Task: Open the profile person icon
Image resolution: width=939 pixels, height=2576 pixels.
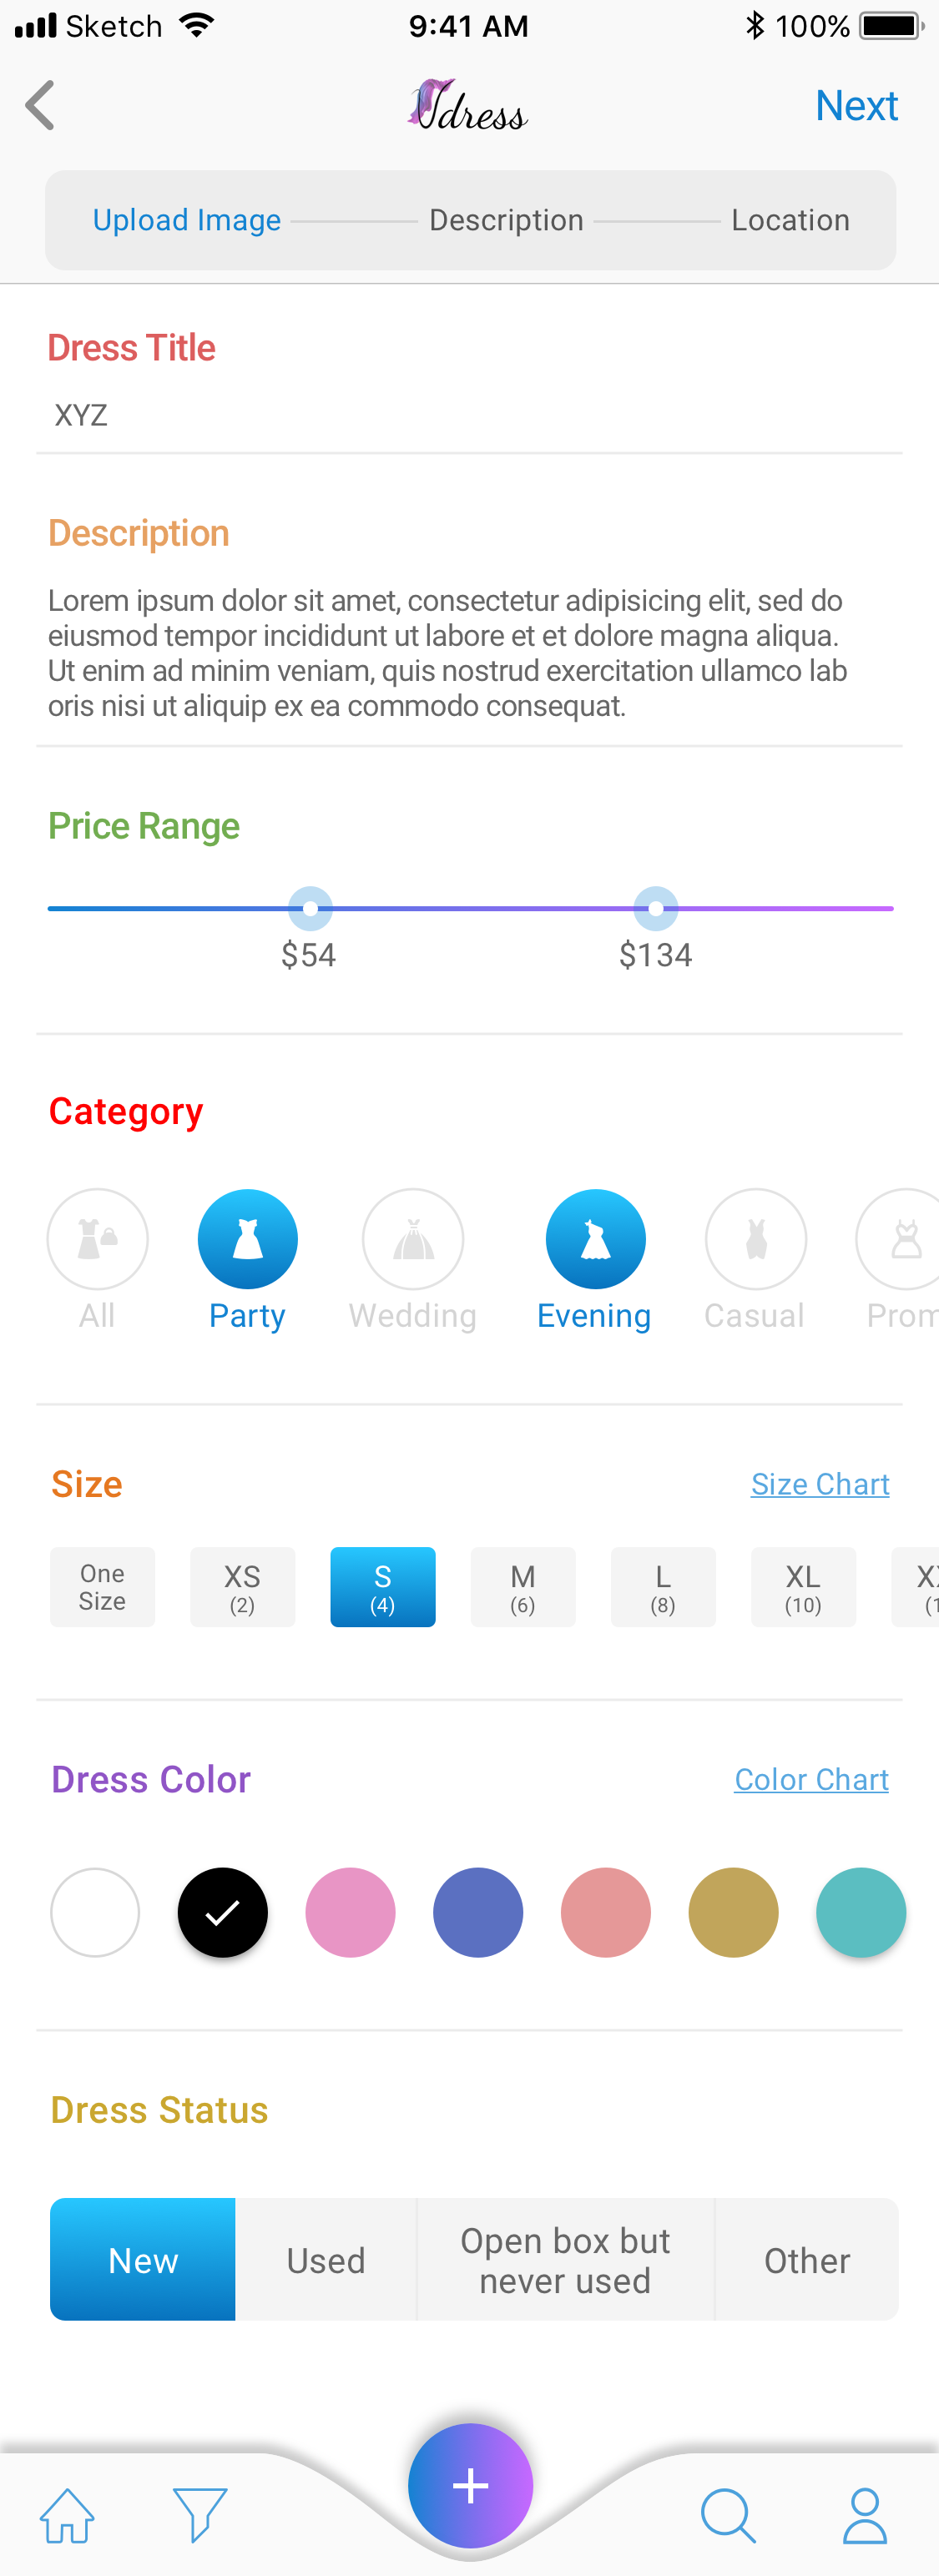Action: coord(865,2515)
